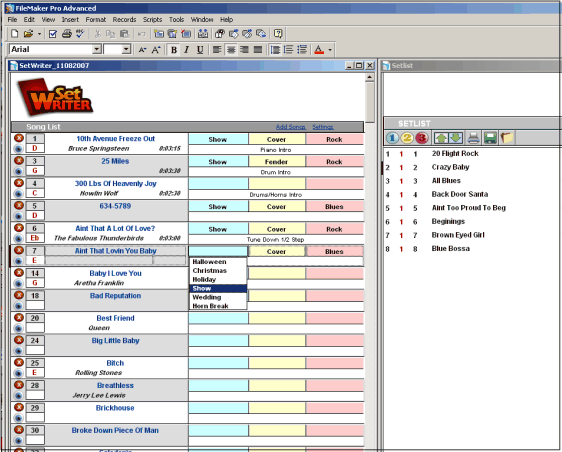Select set 3 red circle in Setlist
Viewport: 562px width, 452px height.
pyautogui.click(x=422, y=138)
